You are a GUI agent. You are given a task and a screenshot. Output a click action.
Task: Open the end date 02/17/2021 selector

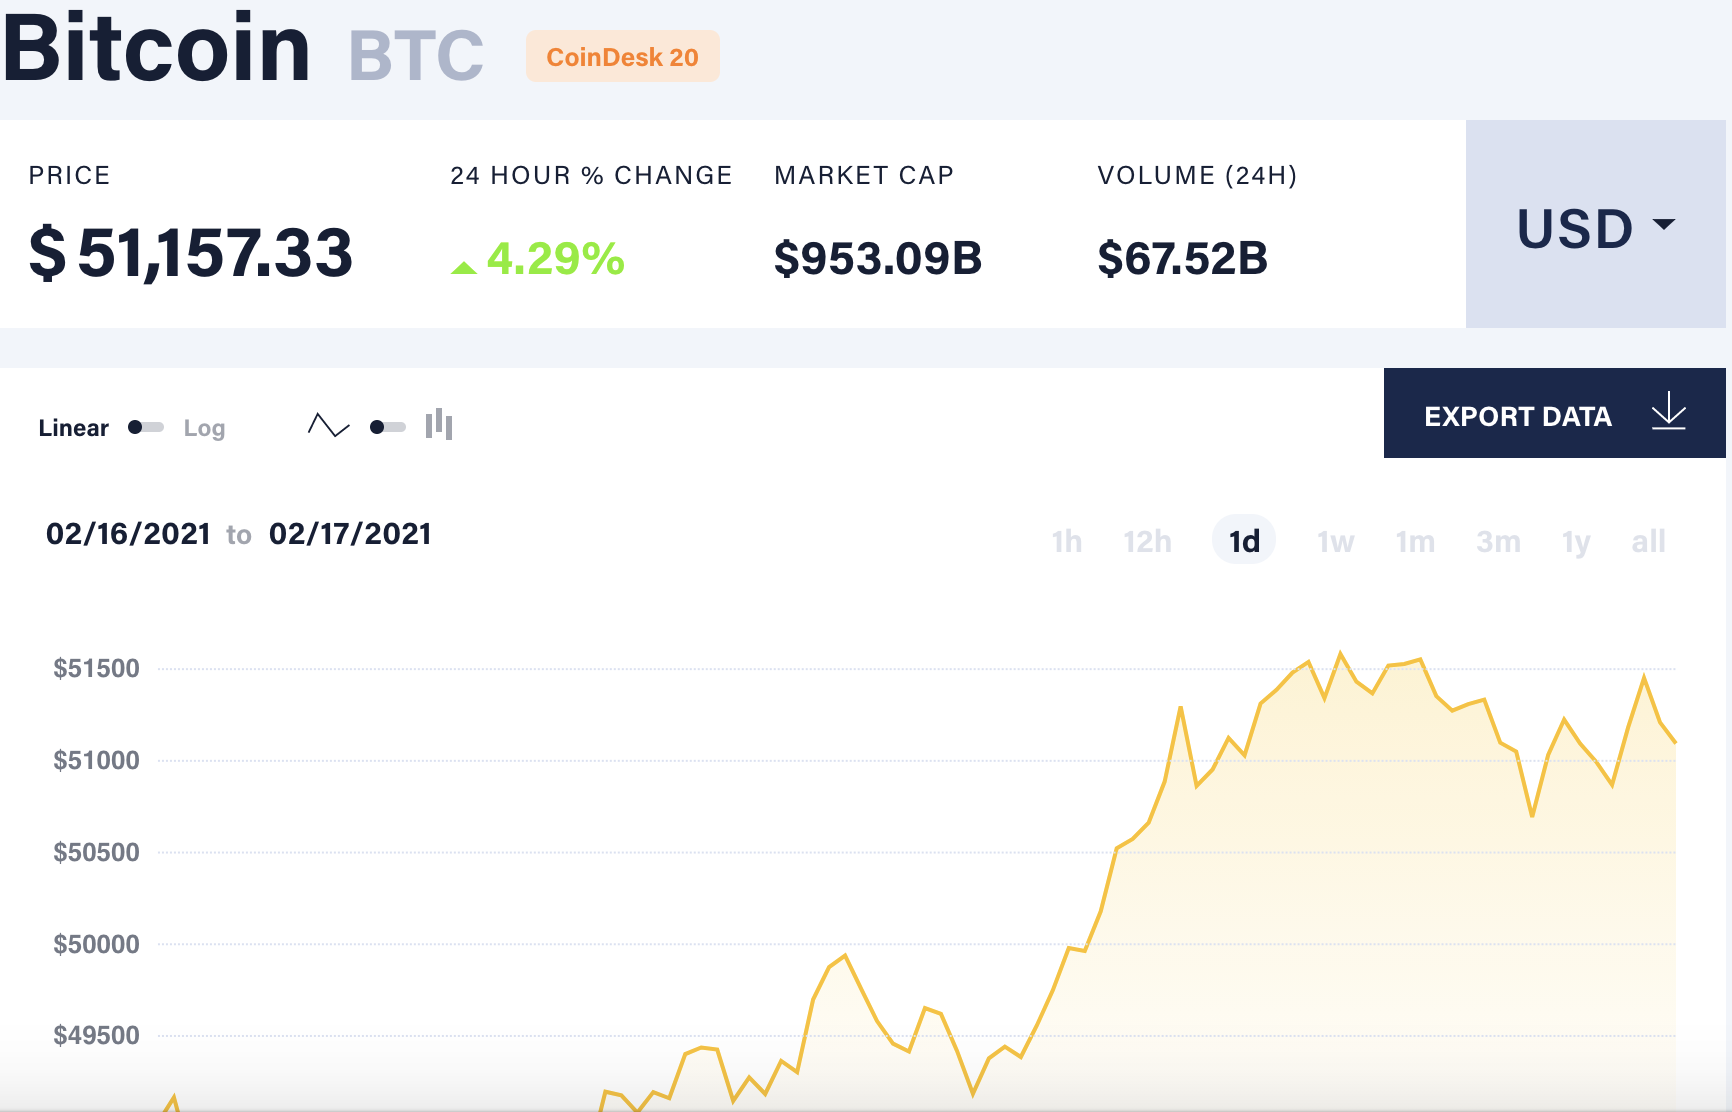pyautogui.click(x=350, y=533)
